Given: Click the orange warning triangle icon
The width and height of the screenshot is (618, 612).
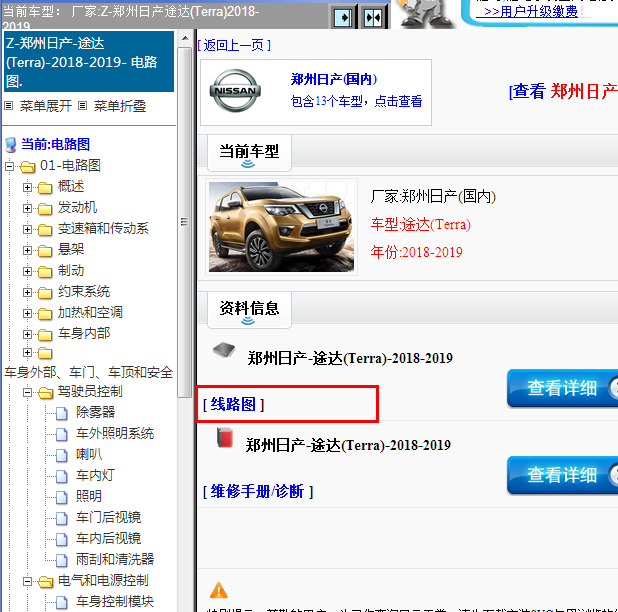Looking at the screenshot, I should coord(219,590).
